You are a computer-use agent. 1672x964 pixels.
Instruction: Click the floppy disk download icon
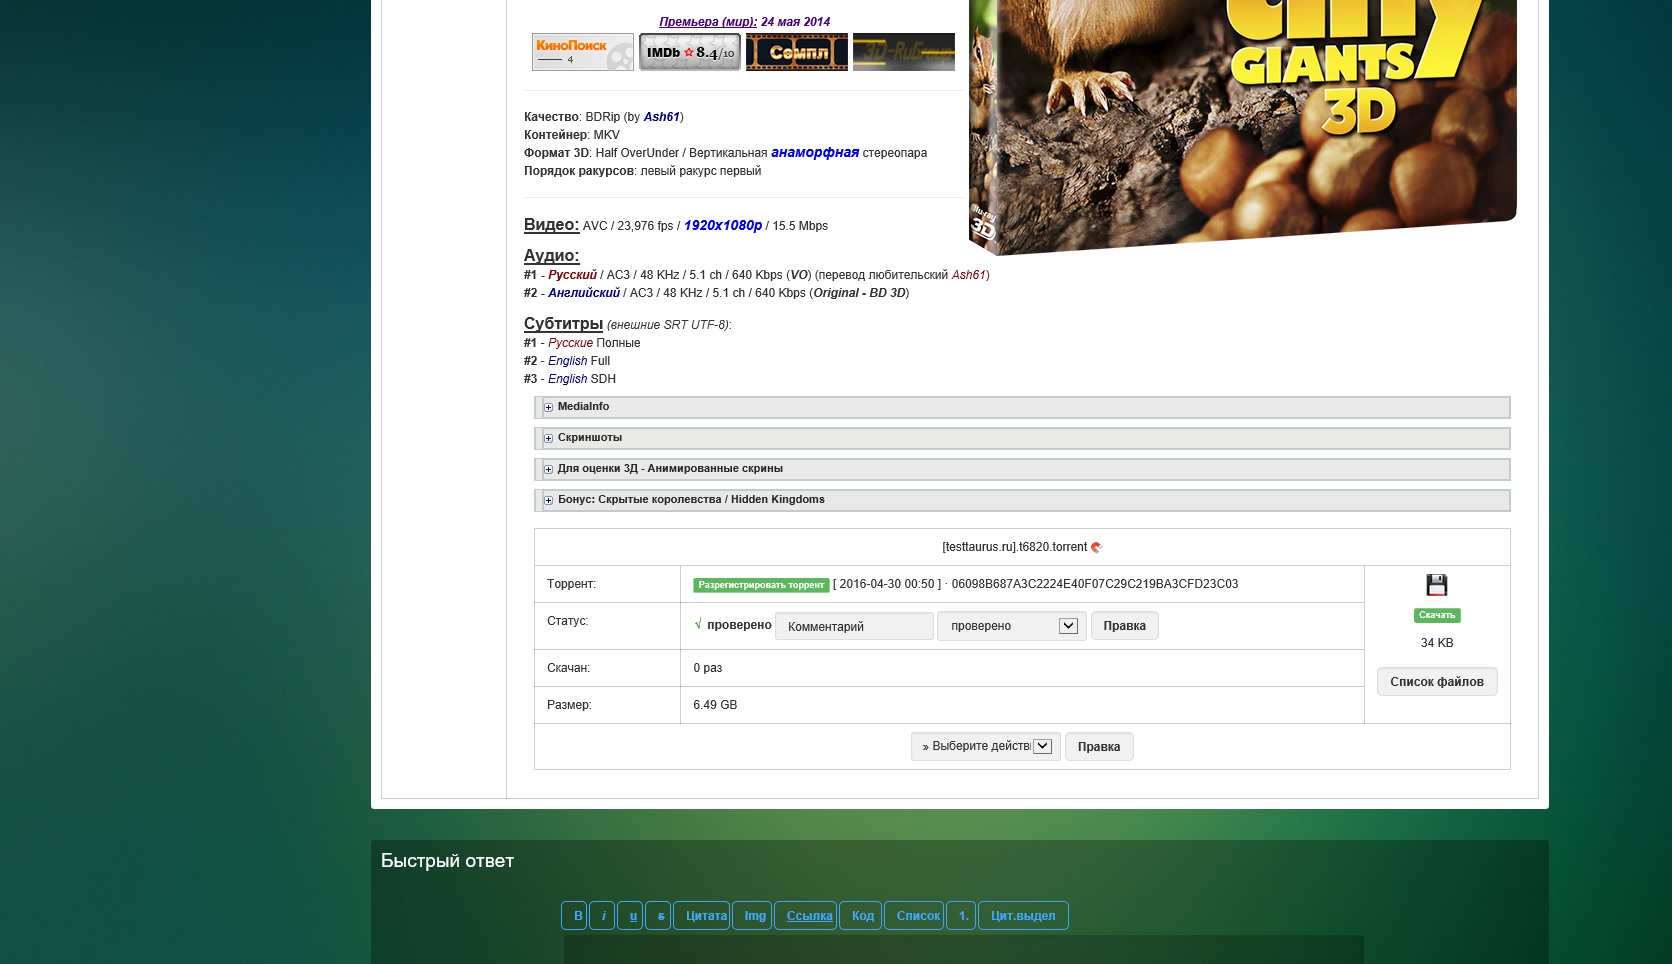[x=1436, y=585]
